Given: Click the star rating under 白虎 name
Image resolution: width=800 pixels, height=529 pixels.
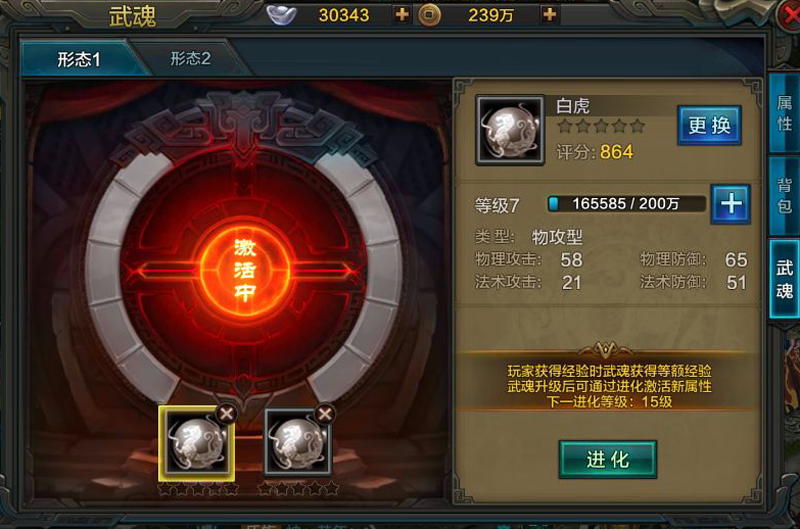Looking at the screenshot, I should (x=602, y=126).
